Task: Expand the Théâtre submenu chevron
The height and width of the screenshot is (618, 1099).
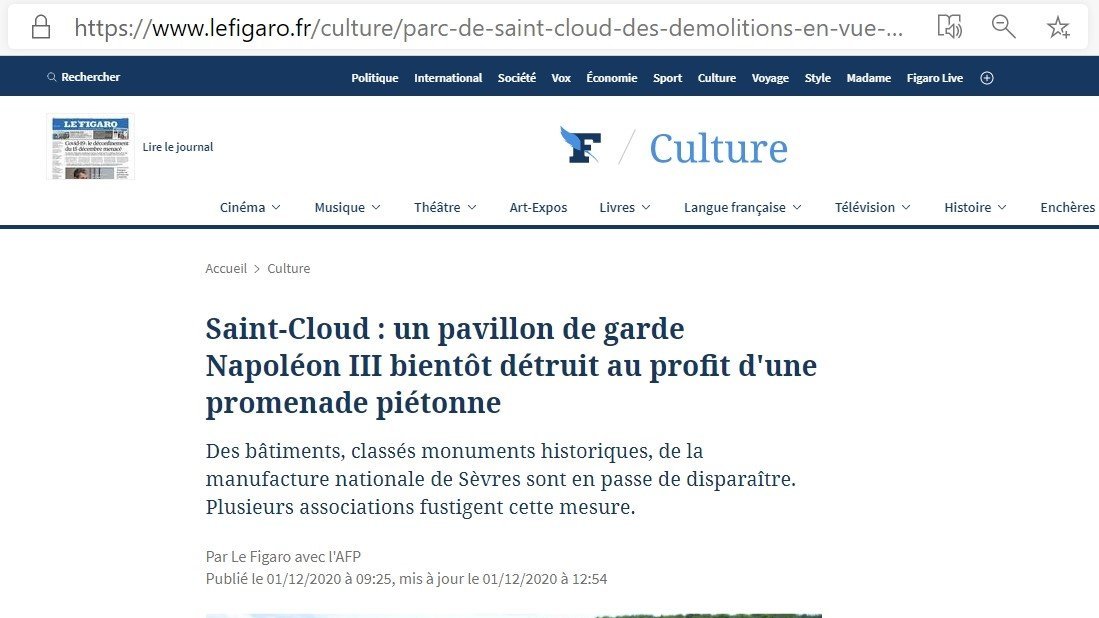Action: 472,207
